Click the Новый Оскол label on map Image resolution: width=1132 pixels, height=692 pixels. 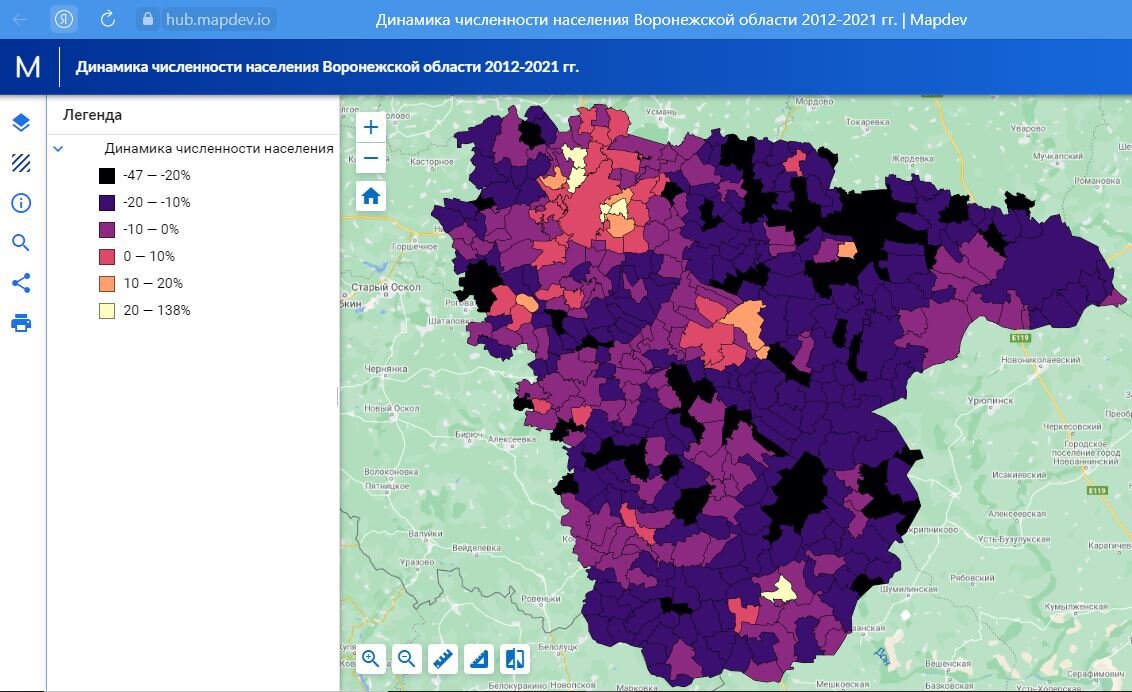[x=391, y=408]
